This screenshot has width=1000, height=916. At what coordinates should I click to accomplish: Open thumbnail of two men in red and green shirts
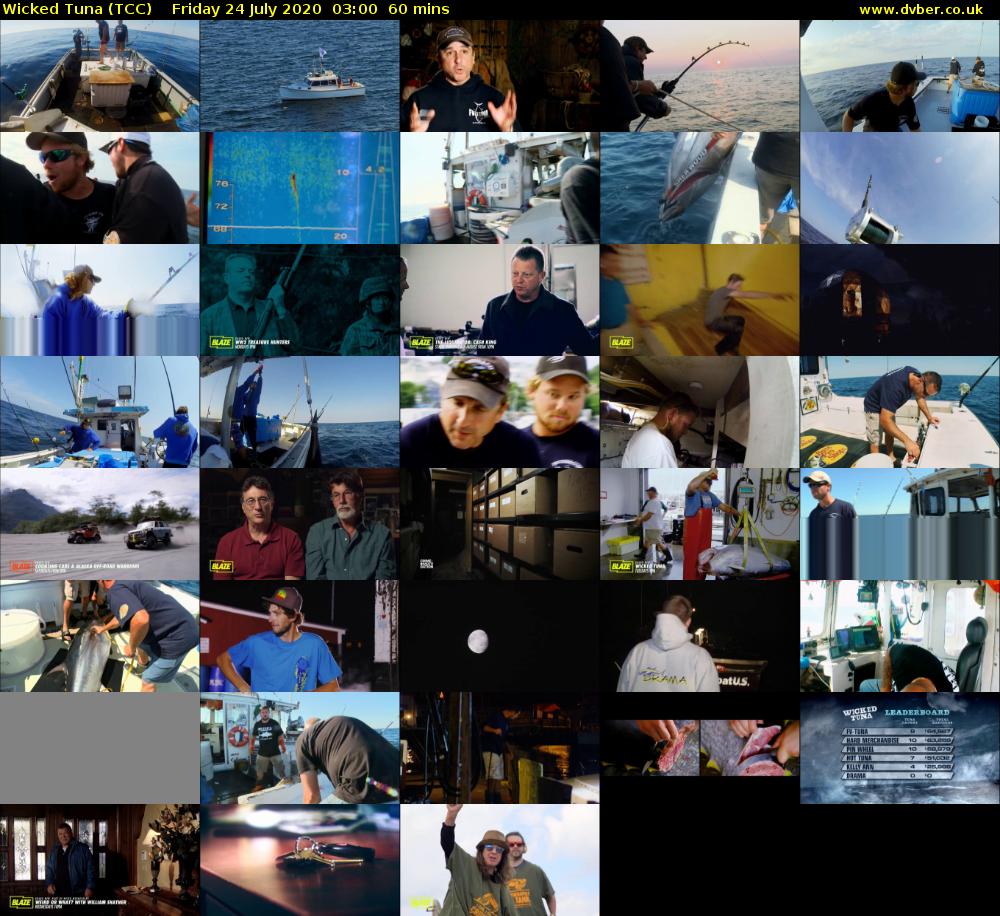point(300,524)
